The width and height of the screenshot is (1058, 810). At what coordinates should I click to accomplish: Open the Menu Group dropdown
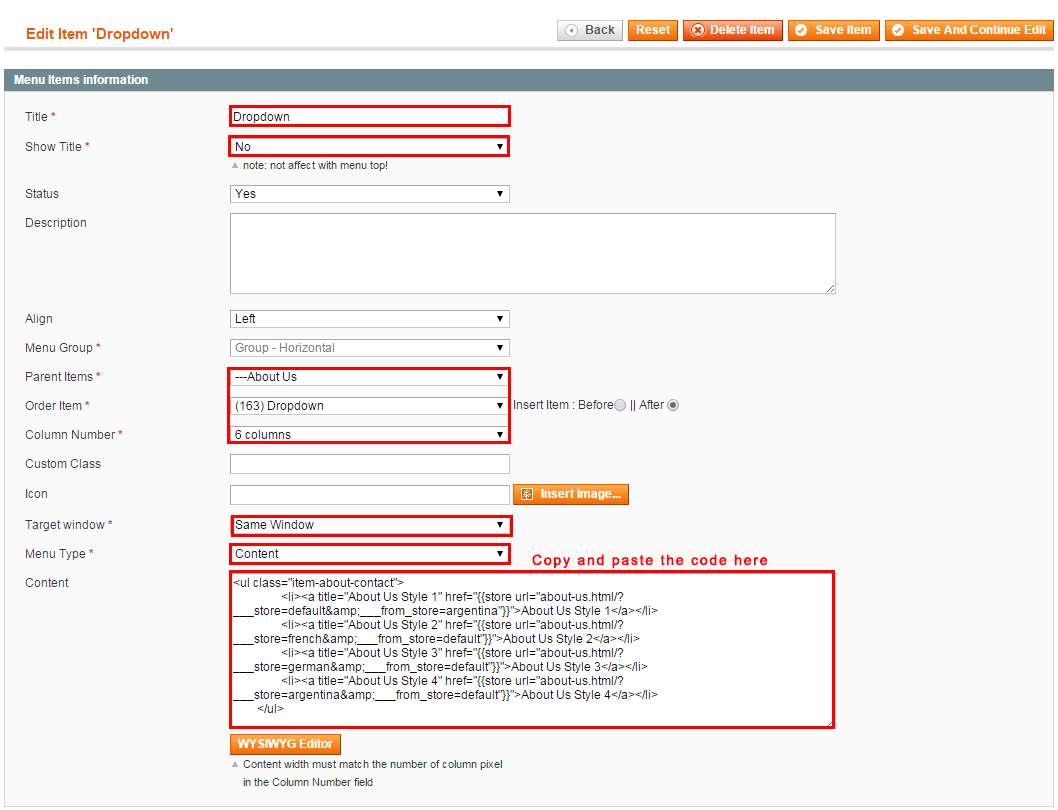(370, 348)
